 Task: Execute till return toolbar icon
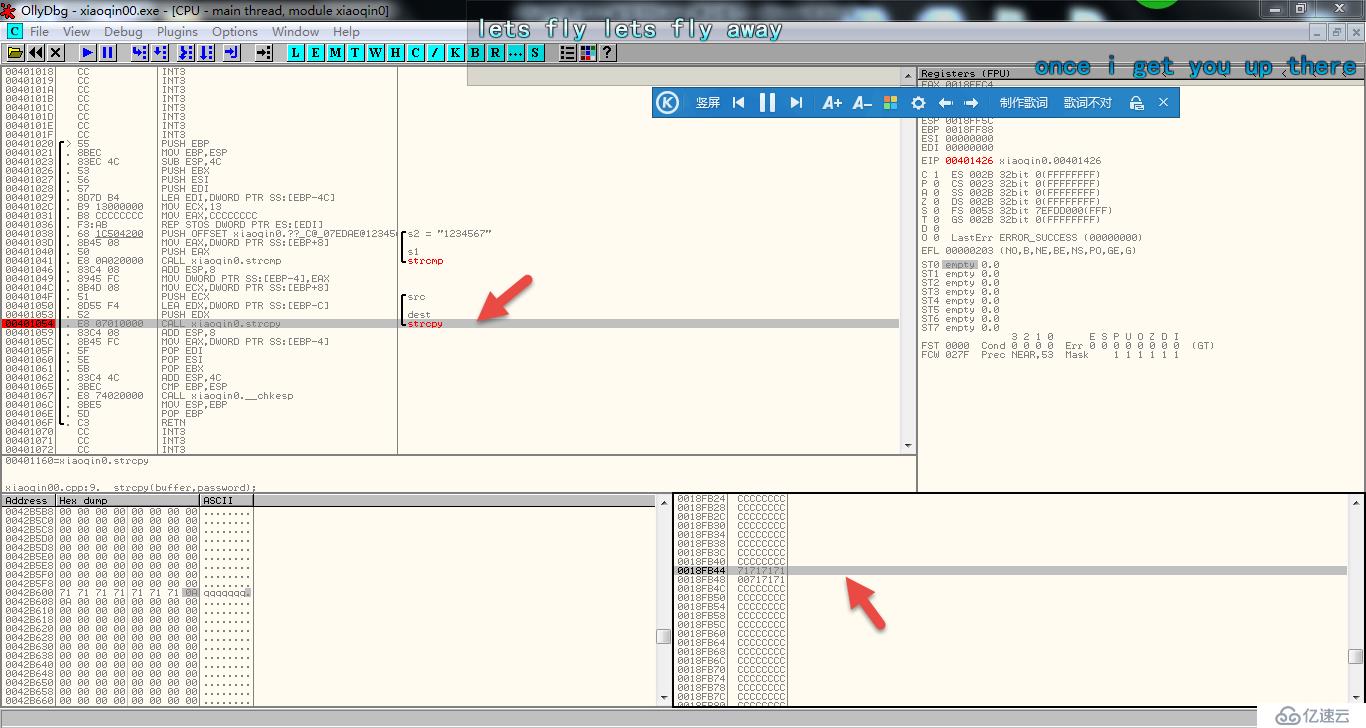(x=231, y=52)
